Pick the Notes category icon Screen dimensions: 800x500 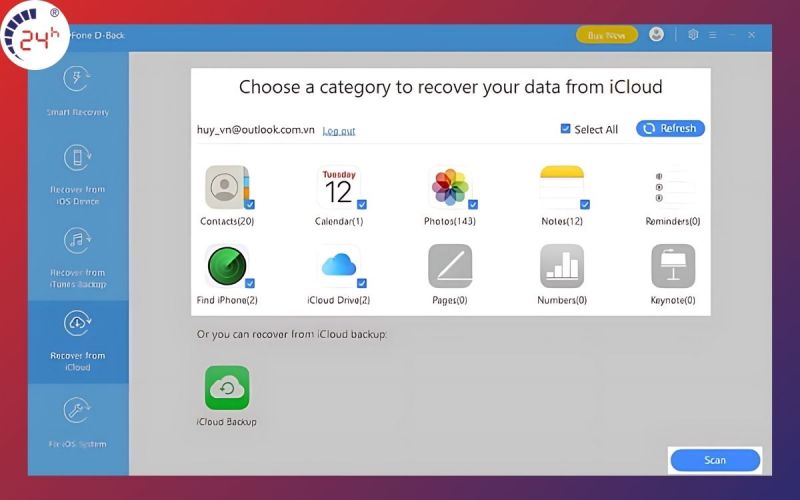click(562, 187)
